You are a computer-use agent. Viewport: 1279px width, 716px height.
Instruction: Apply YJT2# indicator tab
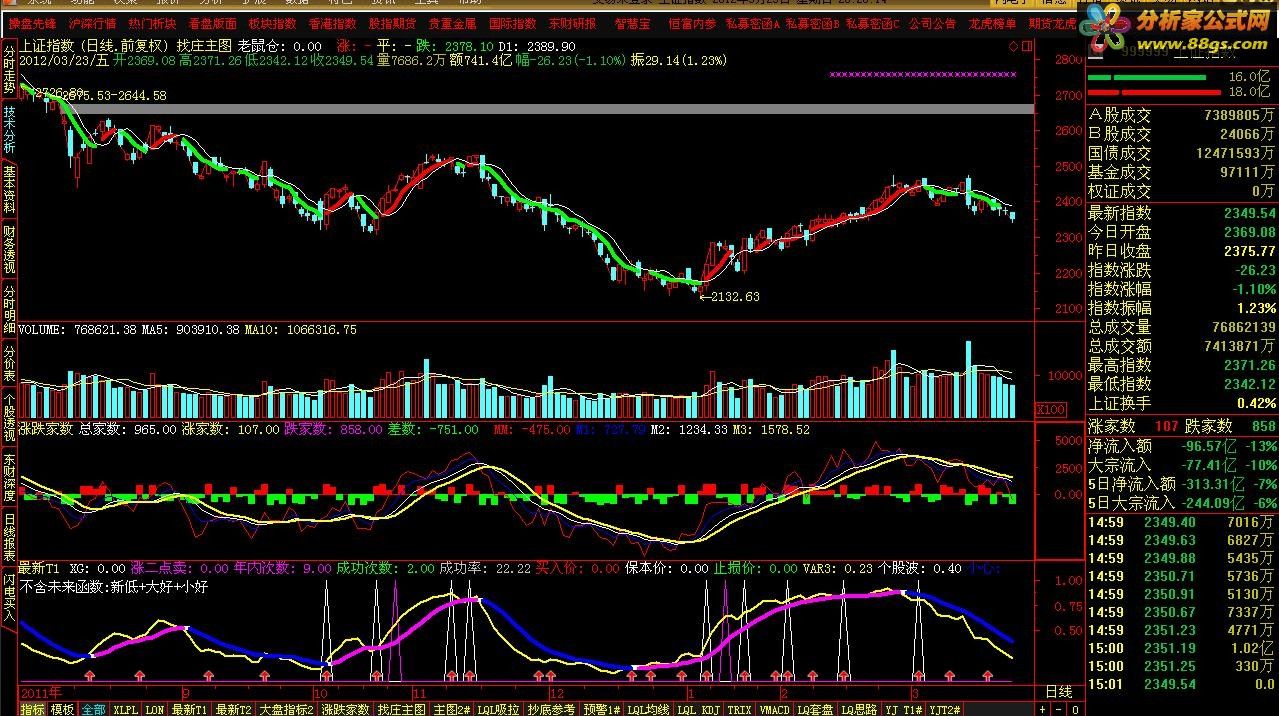click(945, 709)
